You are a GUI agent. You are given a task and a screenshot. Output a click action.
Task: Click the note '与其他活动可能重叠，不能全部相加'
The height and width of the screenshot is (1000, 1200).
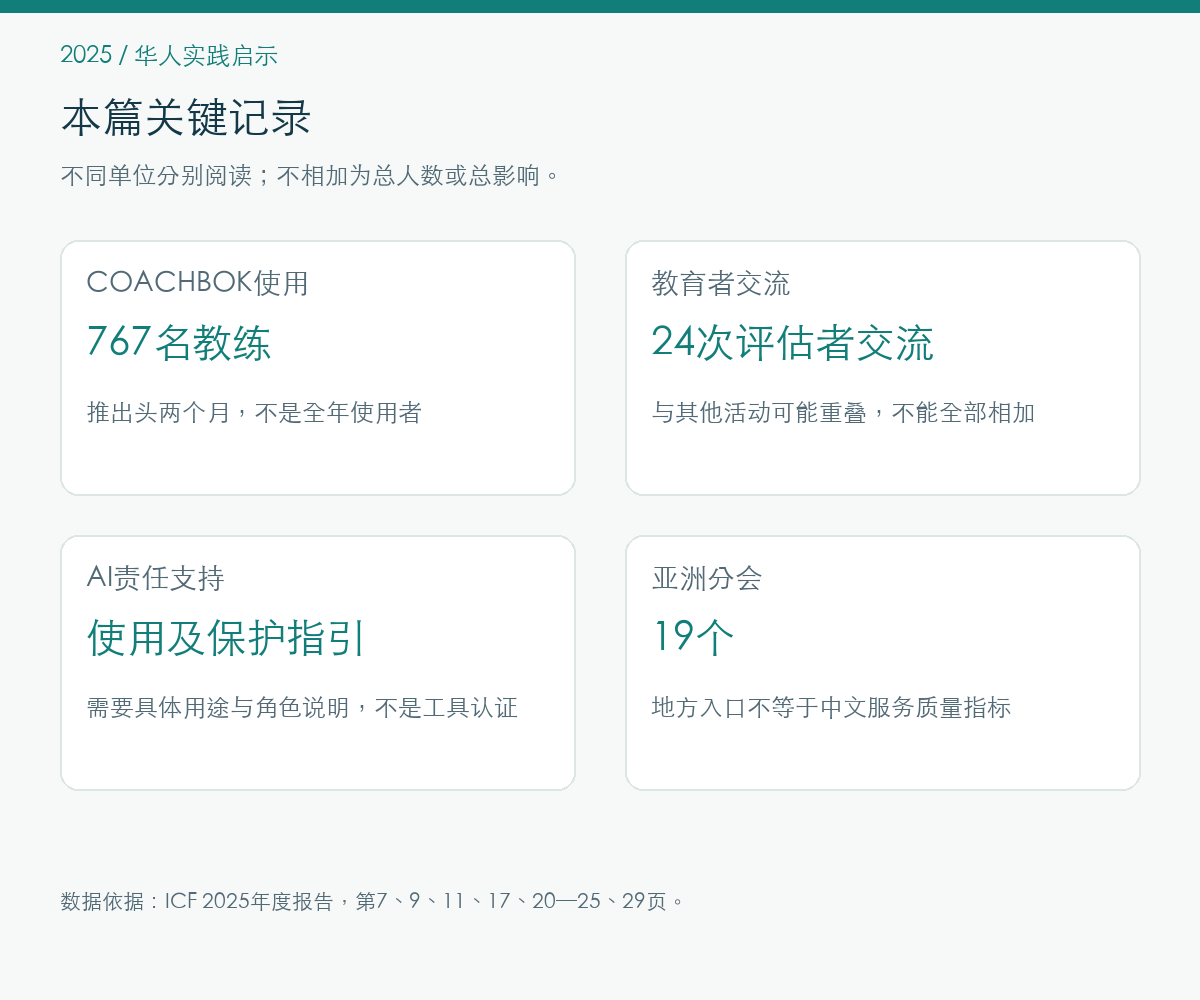point(843,412)
